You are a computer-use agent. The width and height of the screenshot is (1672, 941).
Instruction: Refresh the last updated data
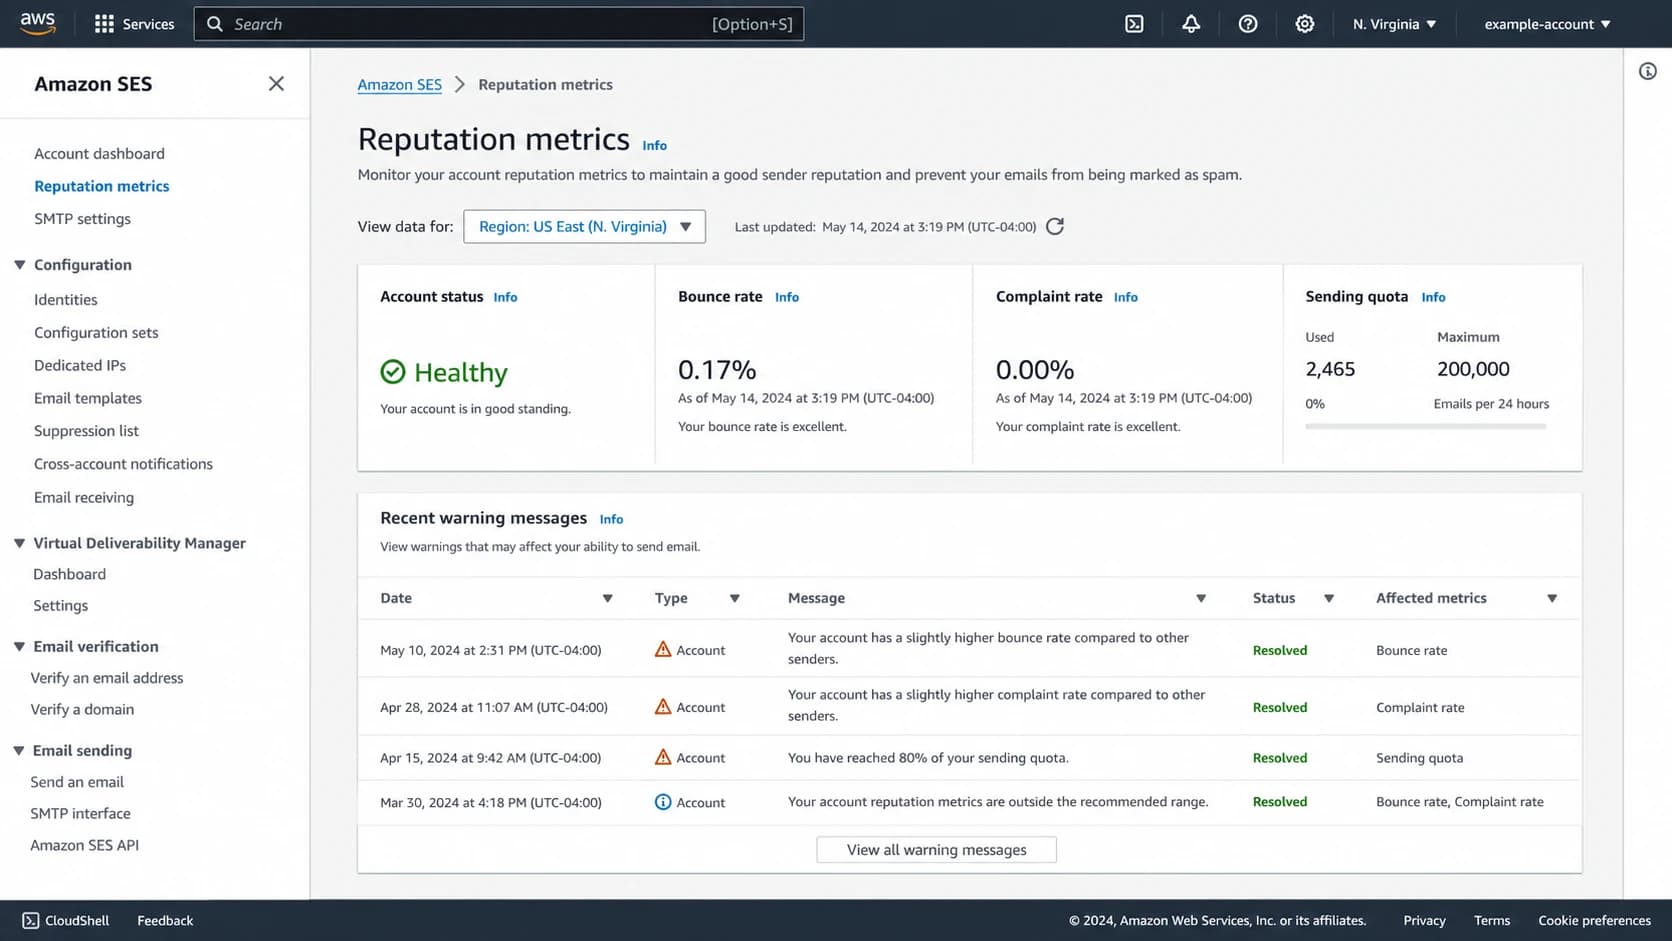pyautogui.click(x=1055, y=227)
